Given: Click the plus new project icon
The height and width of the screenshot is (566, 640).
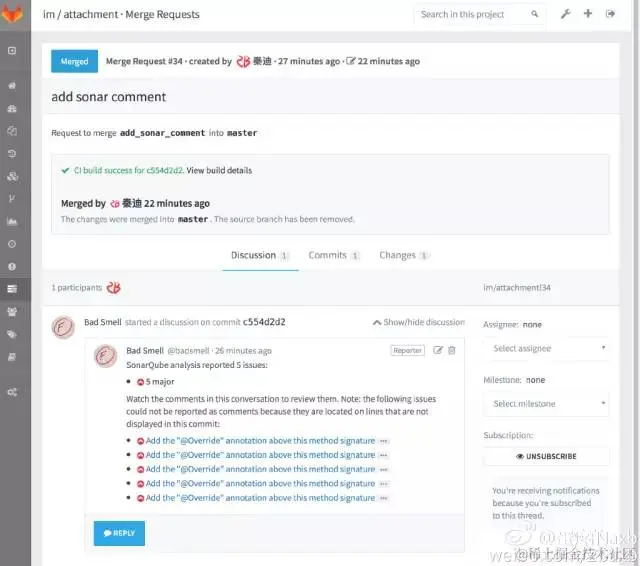Looking at the screenshot, I should click(x=588, y=14).
